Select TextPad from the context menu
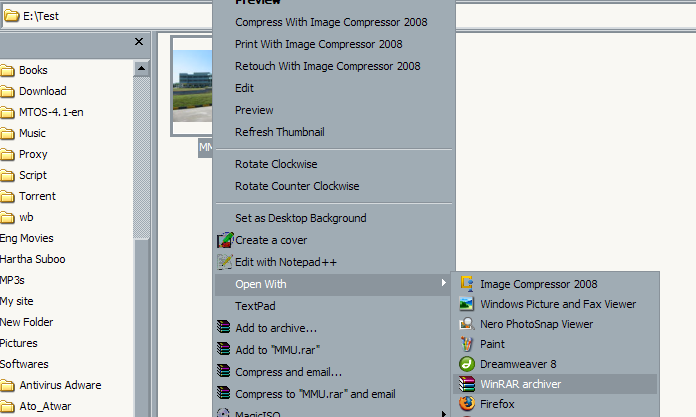696x417 pixels. (255, 306)
